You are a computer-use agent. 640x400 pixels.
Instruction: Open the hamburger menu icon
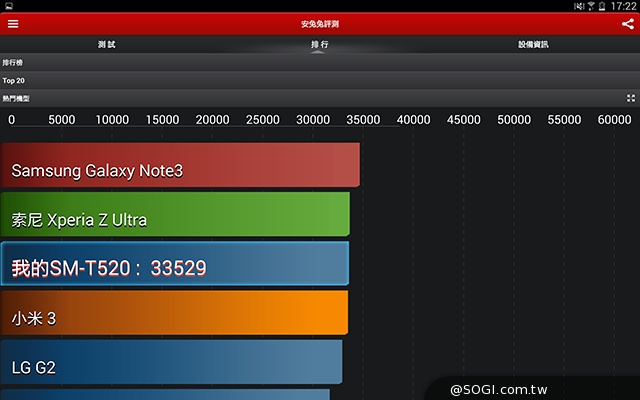tap(12, 23)
